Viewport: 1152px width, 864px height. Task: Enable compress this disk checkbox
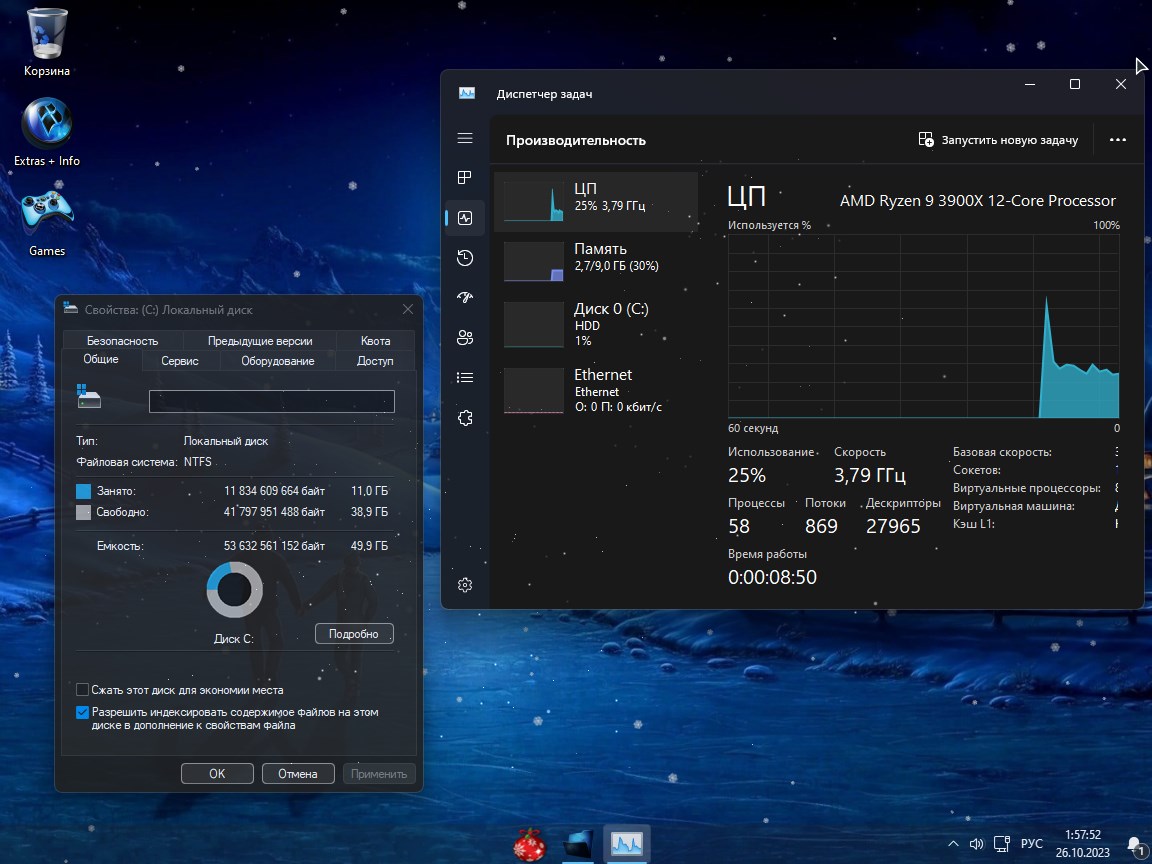tap(83, 690)
